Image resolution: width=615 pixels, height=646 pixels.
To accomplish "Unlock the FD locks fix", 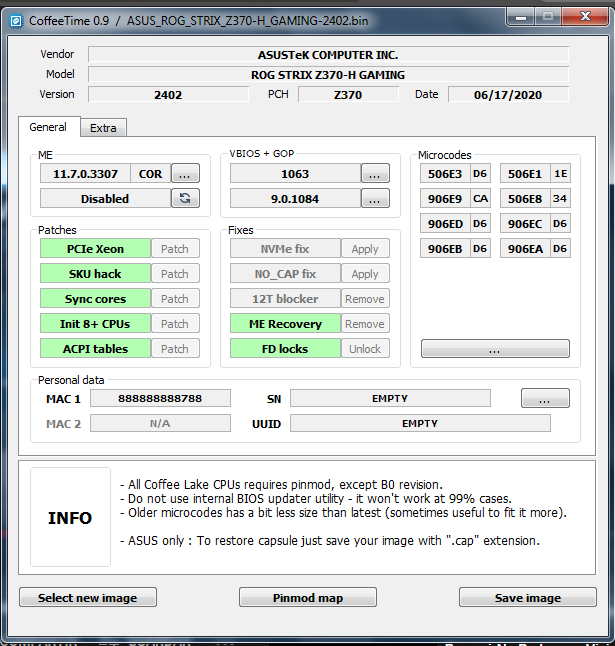I will coord(365,349).
